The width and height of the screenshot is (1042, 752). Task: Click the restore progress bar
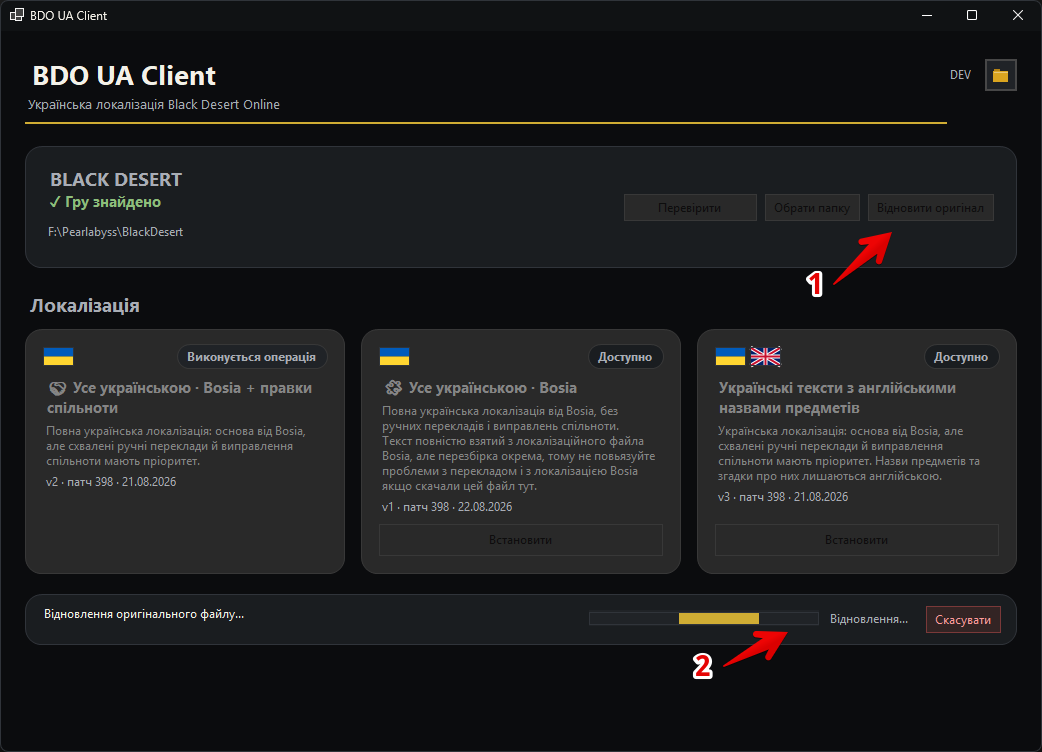click(x=704, y=618)
